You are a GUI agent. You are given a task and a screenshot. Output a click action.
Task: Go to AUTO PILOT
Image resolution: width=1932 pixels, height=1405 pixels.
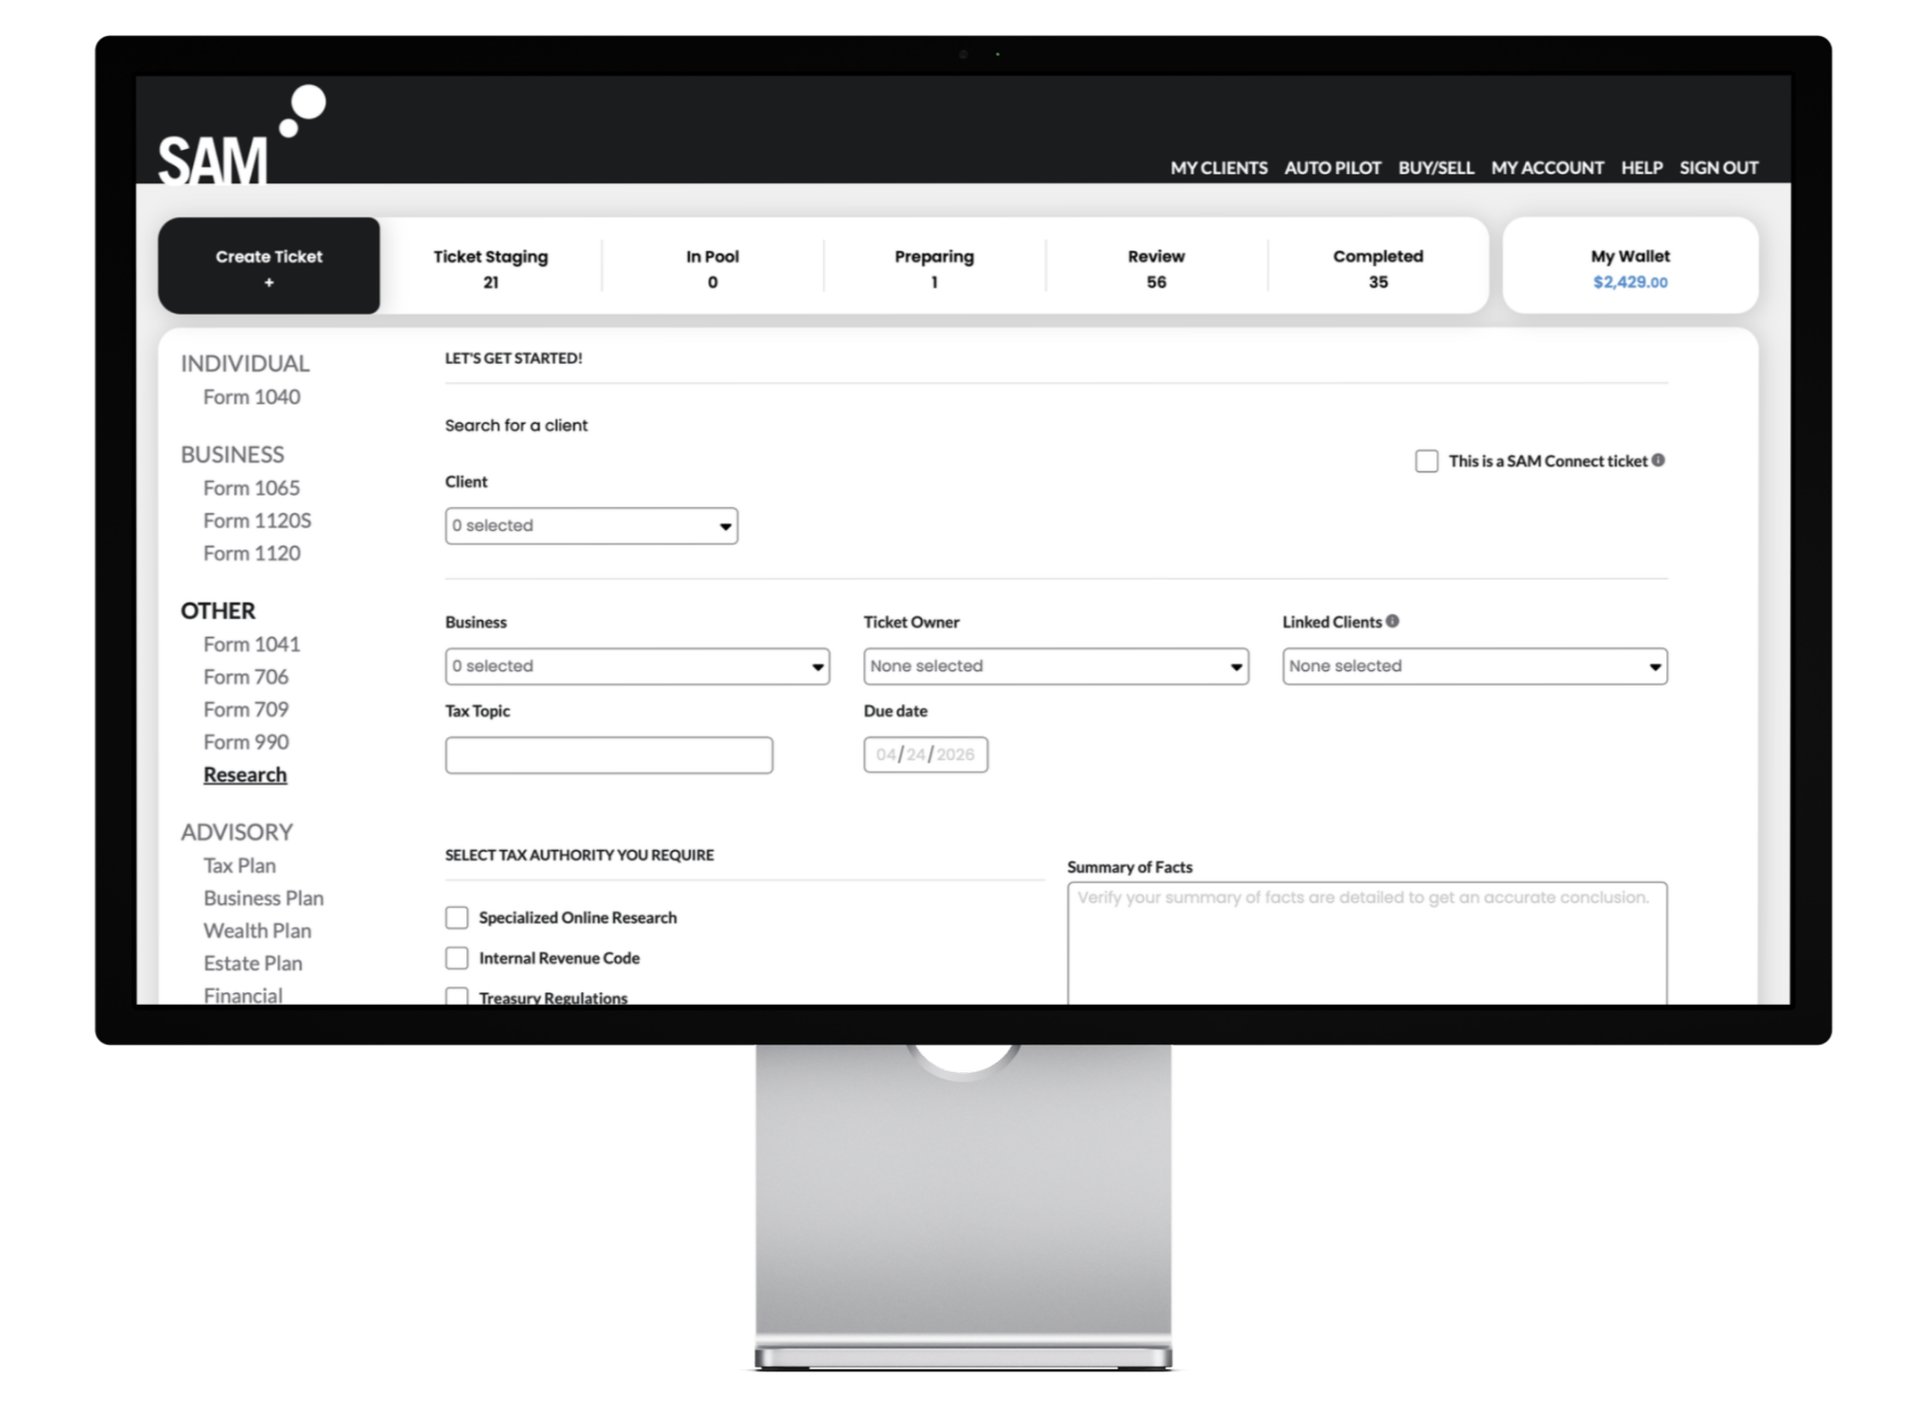[1332, 168]
